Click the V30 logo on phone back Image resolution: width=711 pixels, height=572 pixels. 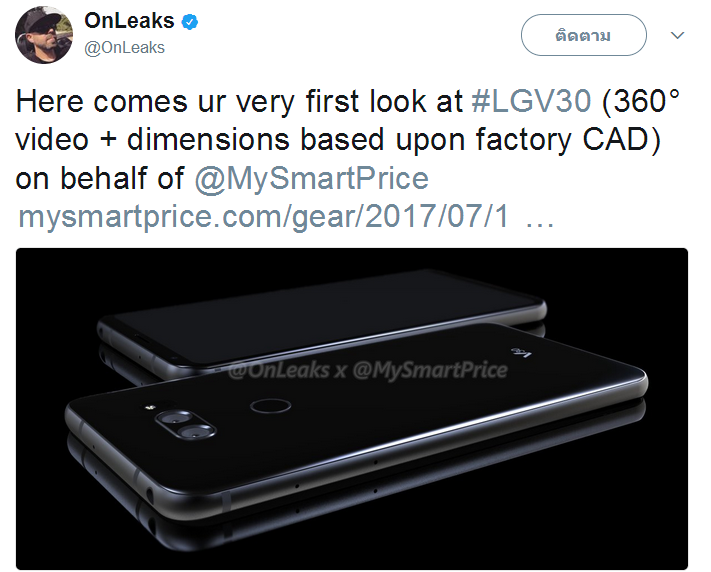click(521, 352)
